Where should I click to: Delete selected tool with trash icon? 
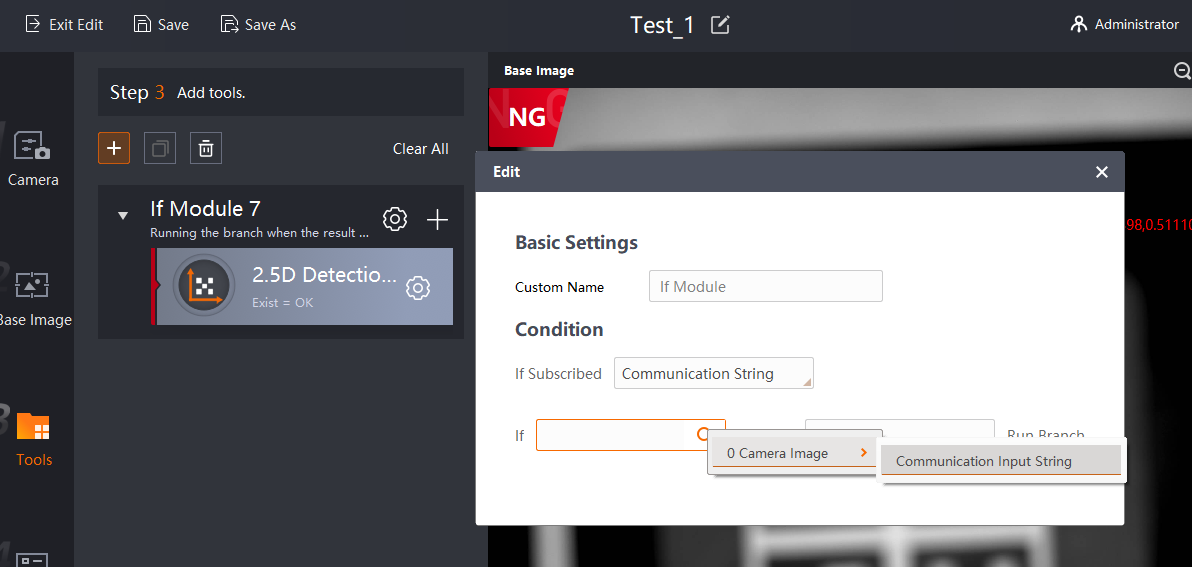(205, 148)
